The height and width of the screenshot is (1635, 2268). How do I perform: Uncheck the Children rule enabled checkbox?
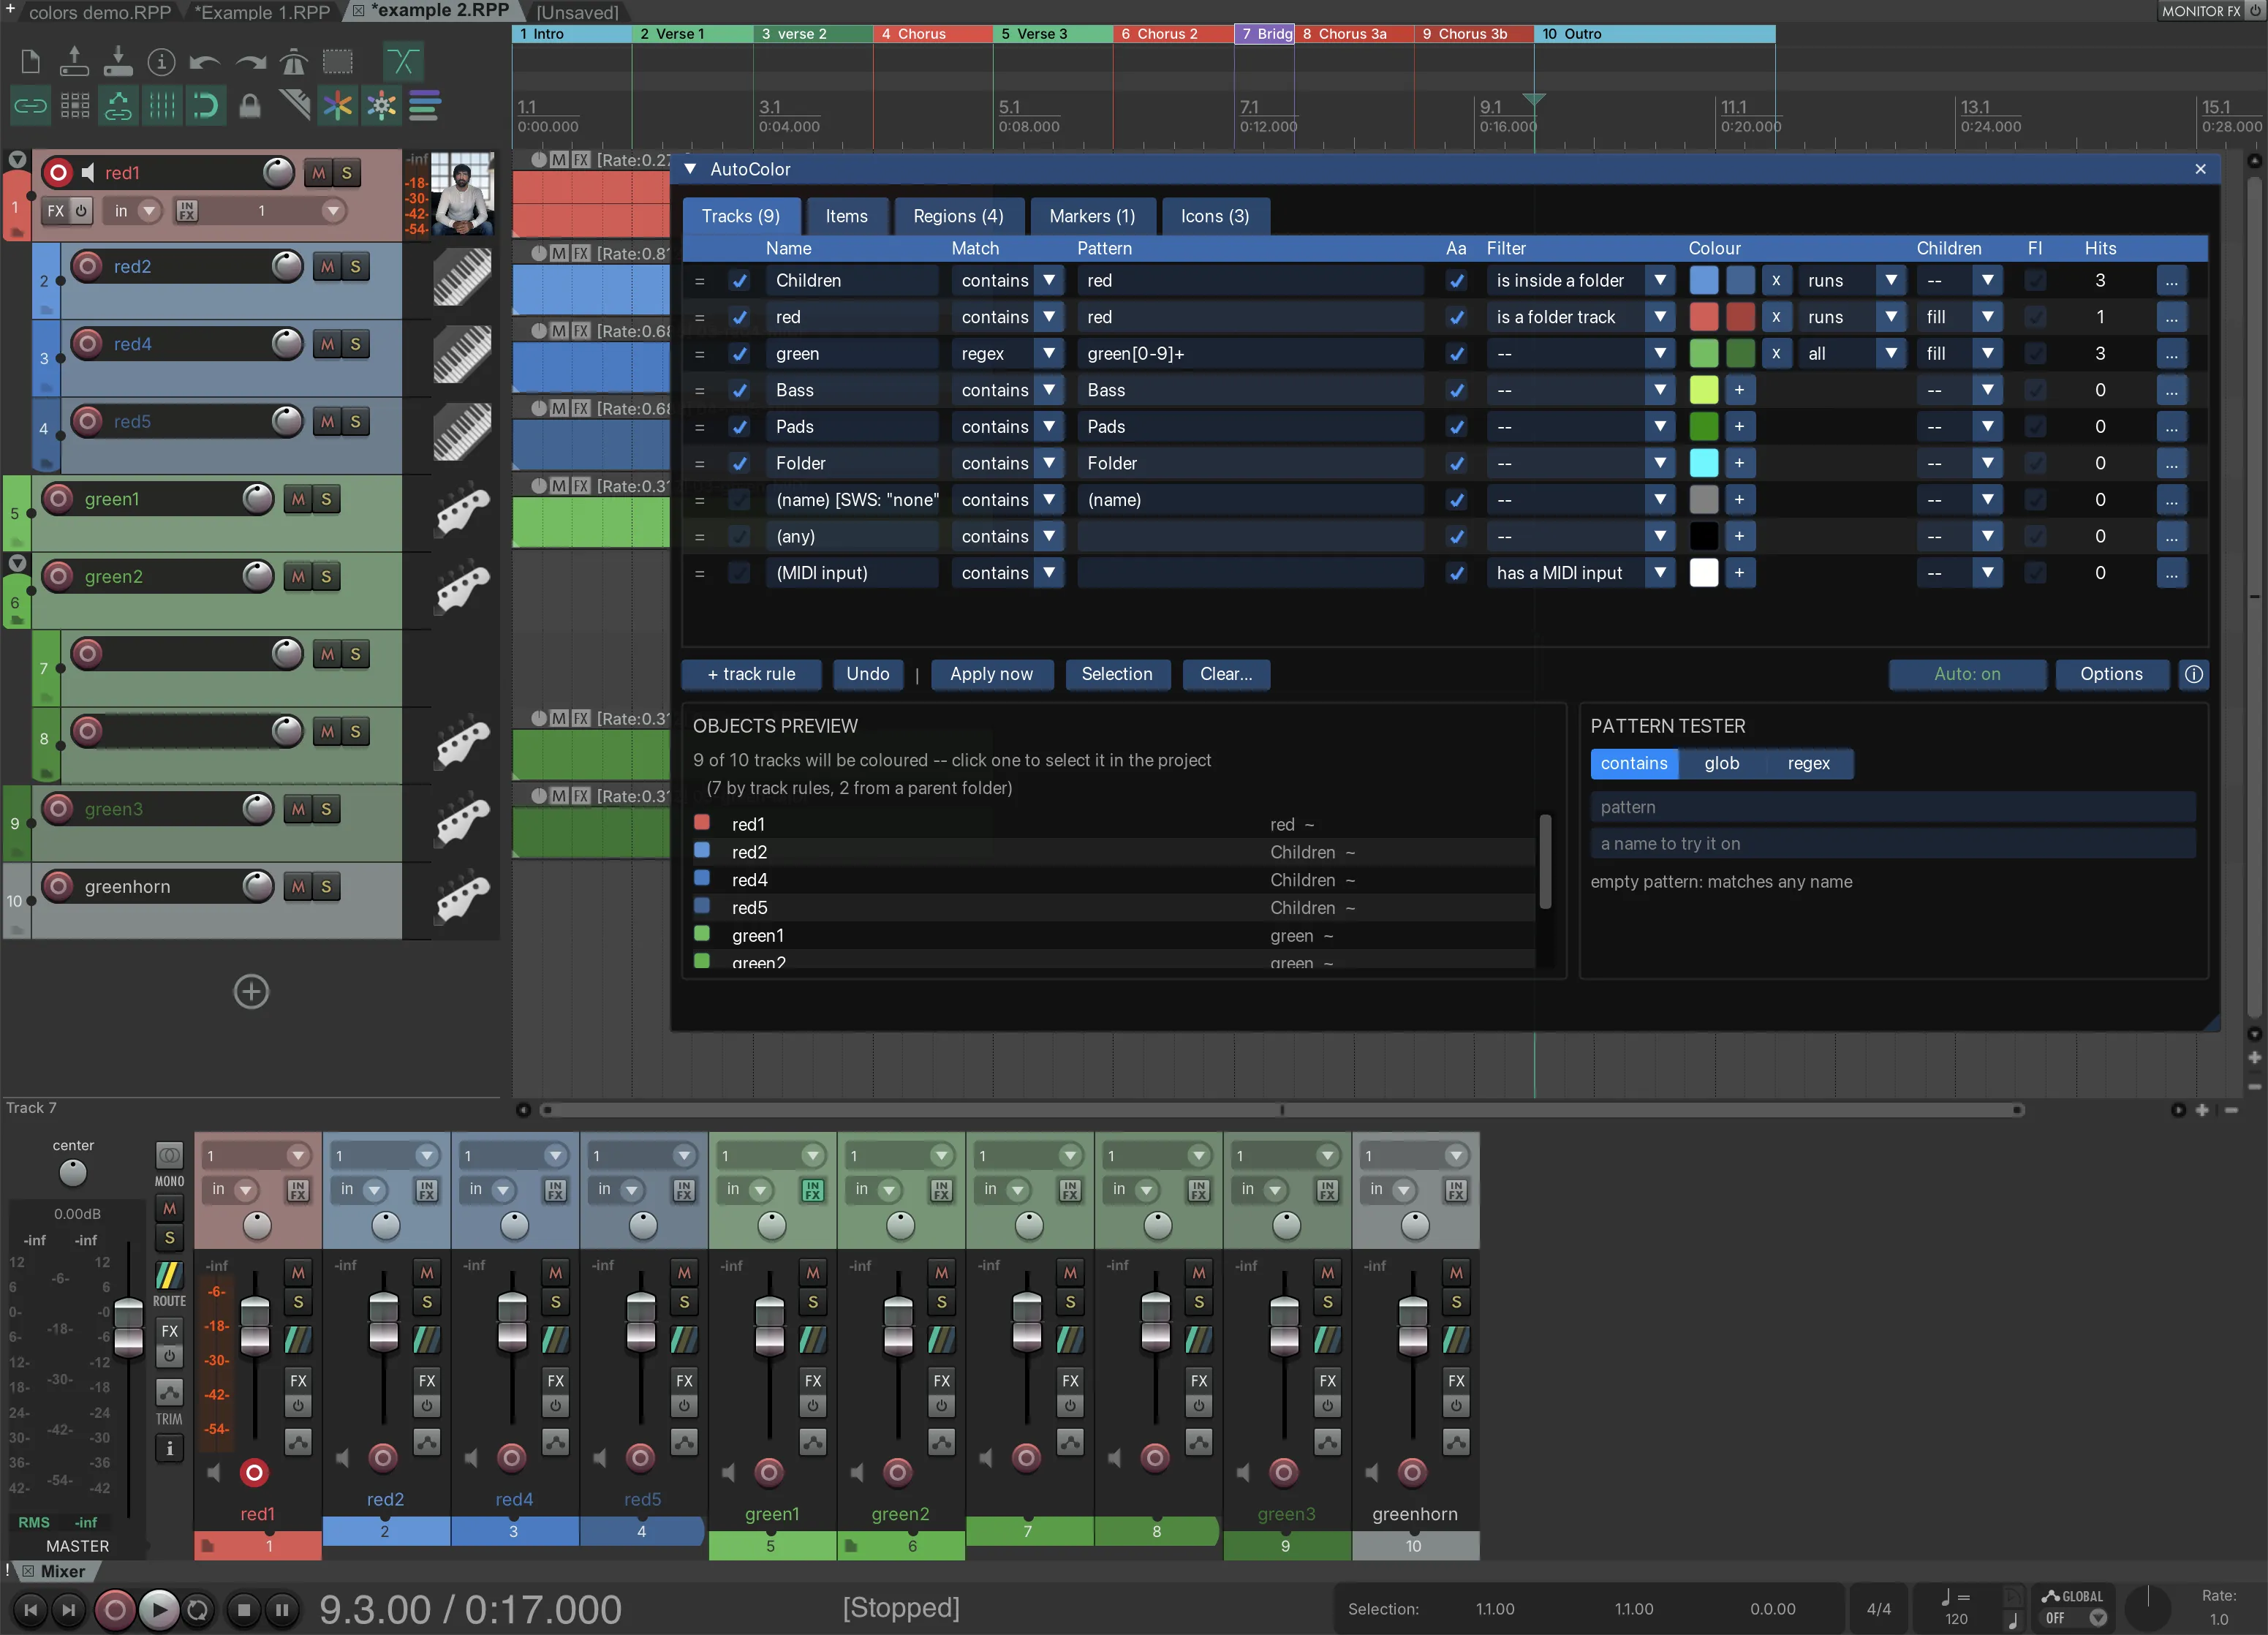pos(739,281)
